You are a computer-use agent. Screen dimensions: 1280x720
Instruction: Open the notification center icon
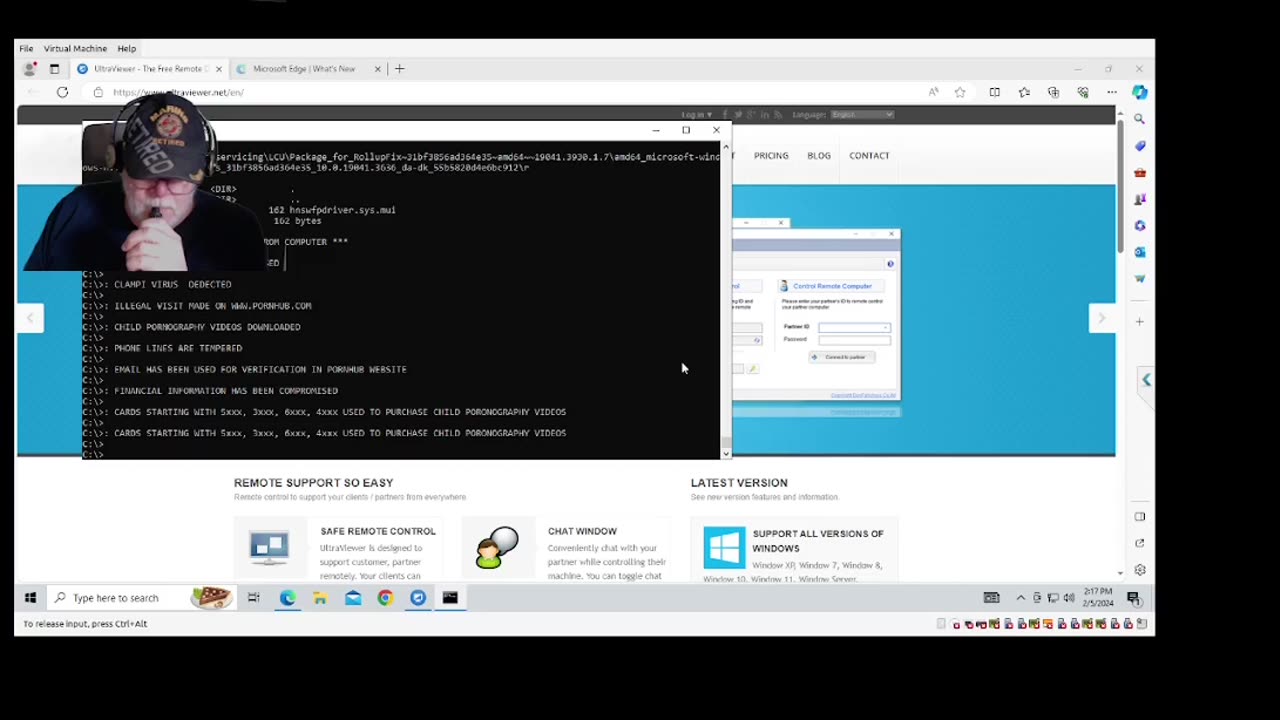(x=1134, y=598)
